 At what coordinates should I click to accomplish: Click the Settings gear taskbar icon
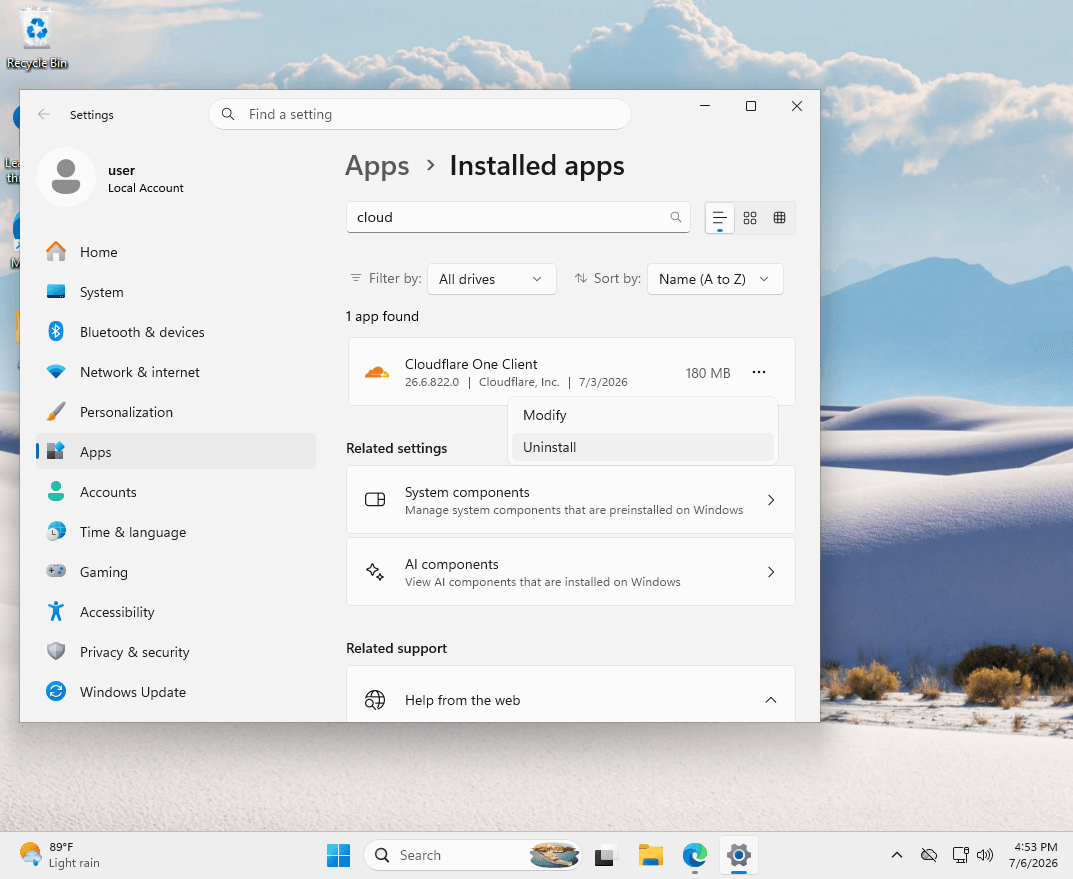pyautogui.click(x=739, y=855)
